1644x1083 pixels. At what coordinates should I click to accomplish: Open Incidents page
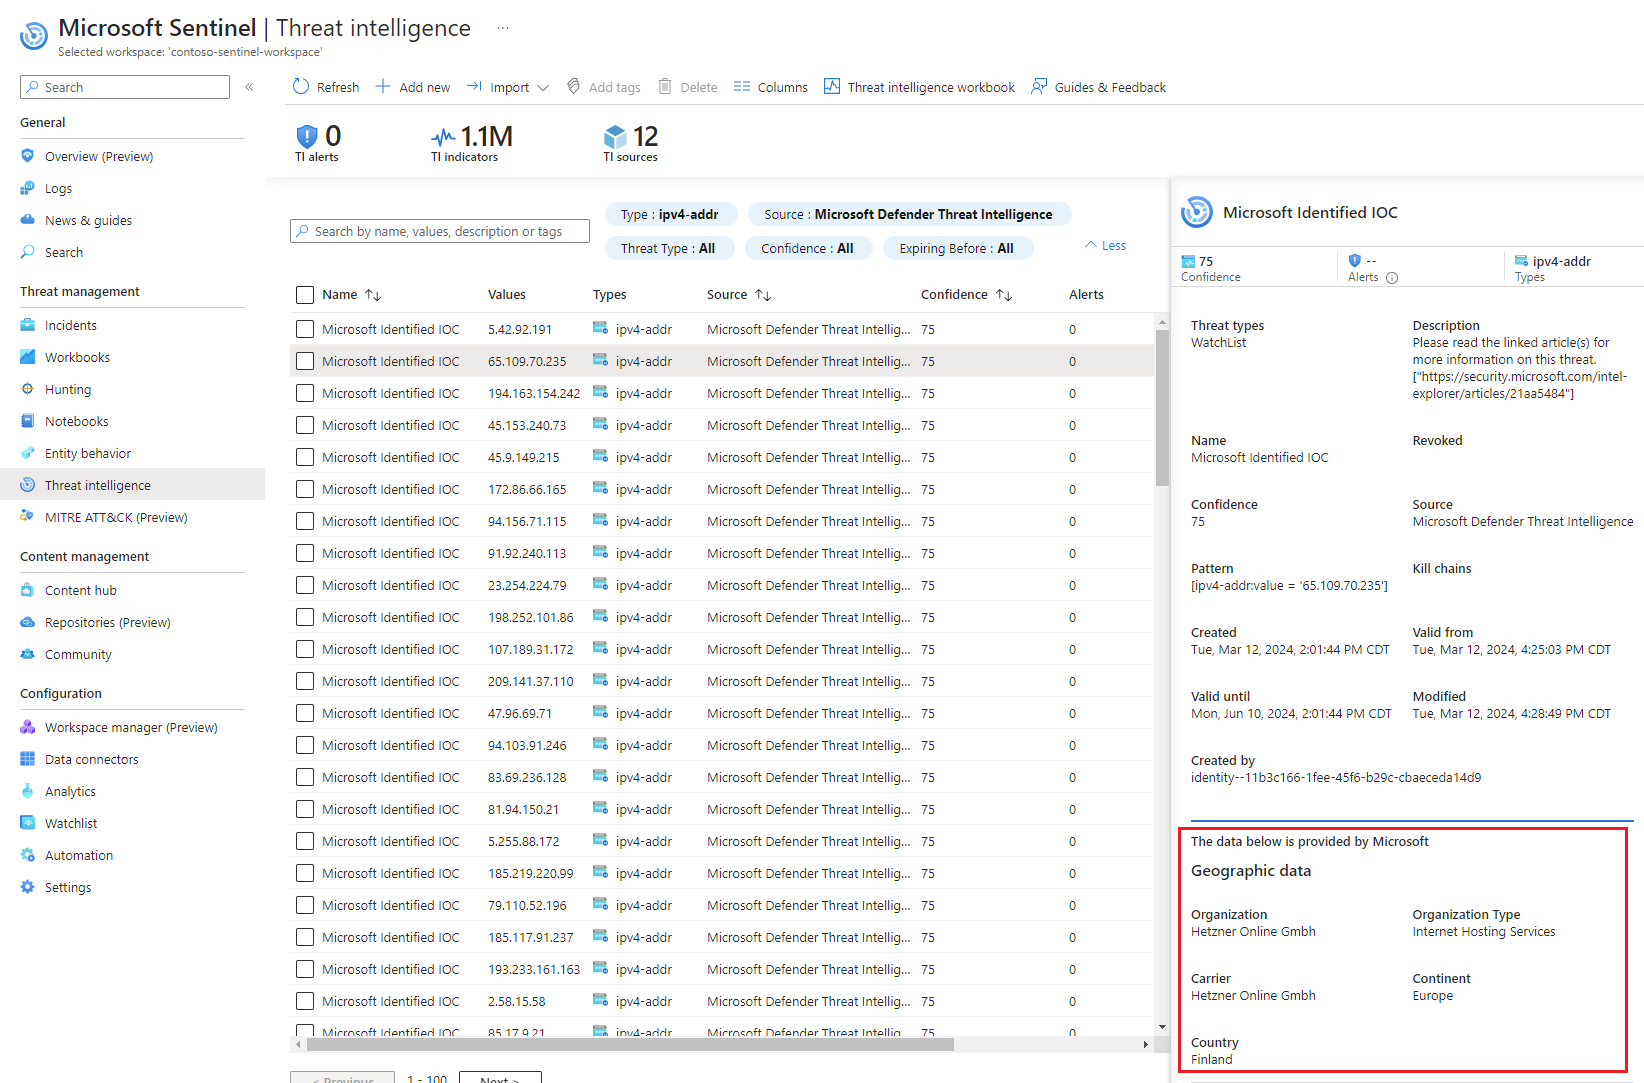(71, 325)
